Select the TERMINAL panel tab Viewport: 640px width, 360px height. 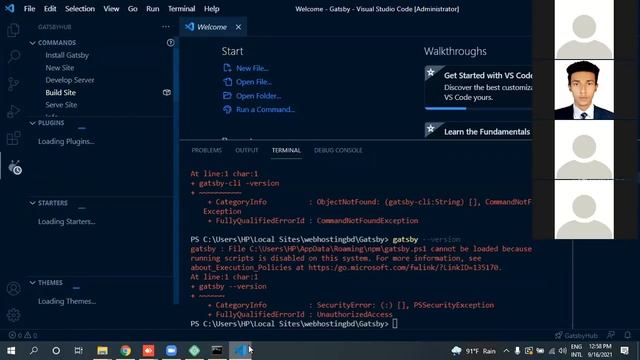point(286,150)
